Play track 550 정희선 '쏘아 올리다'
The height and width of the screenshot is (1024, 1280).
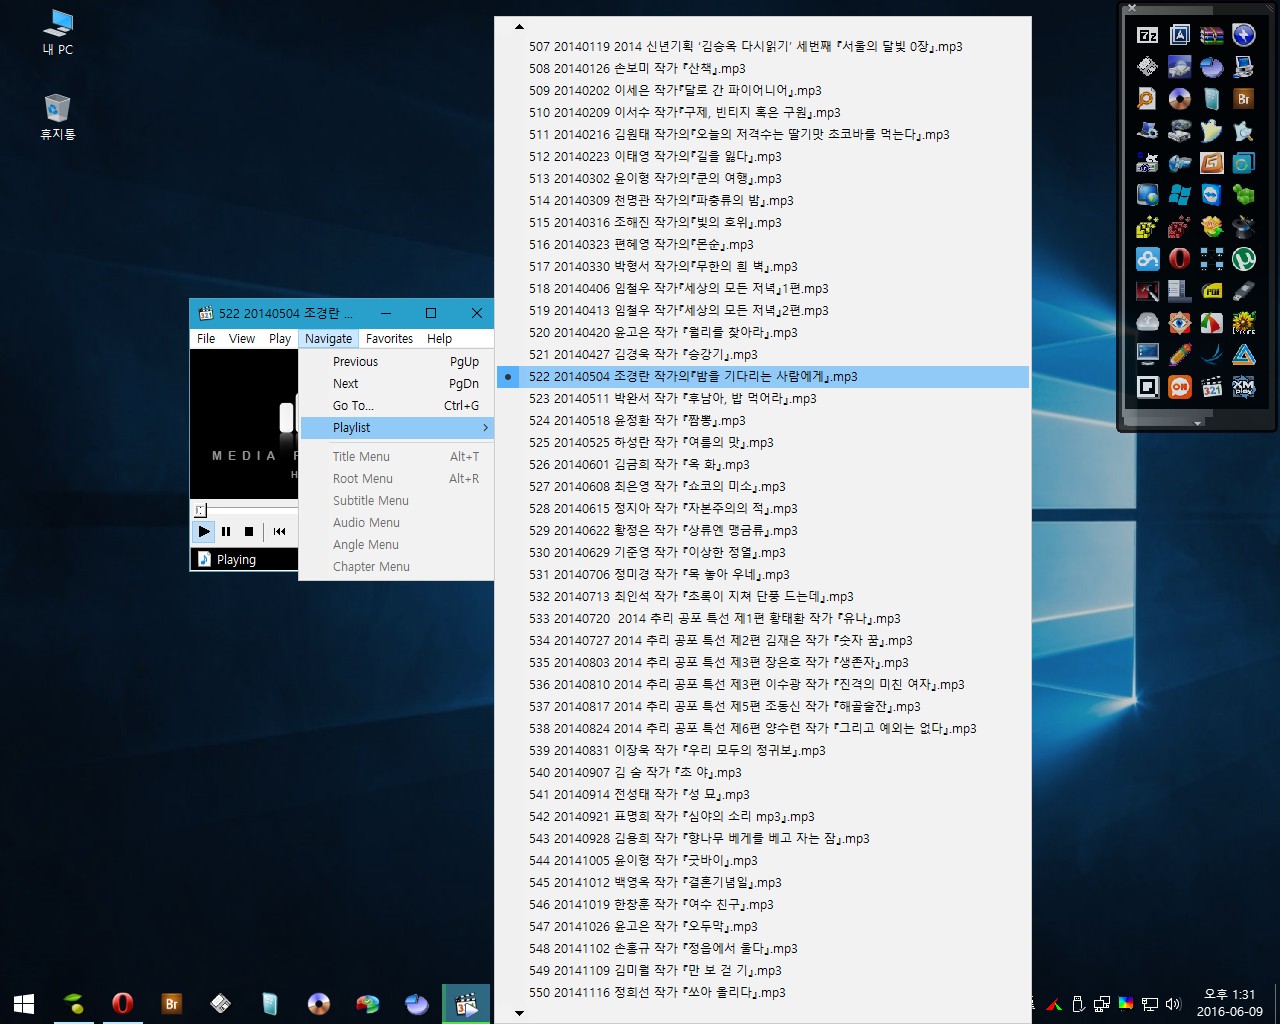click(763, 992)
